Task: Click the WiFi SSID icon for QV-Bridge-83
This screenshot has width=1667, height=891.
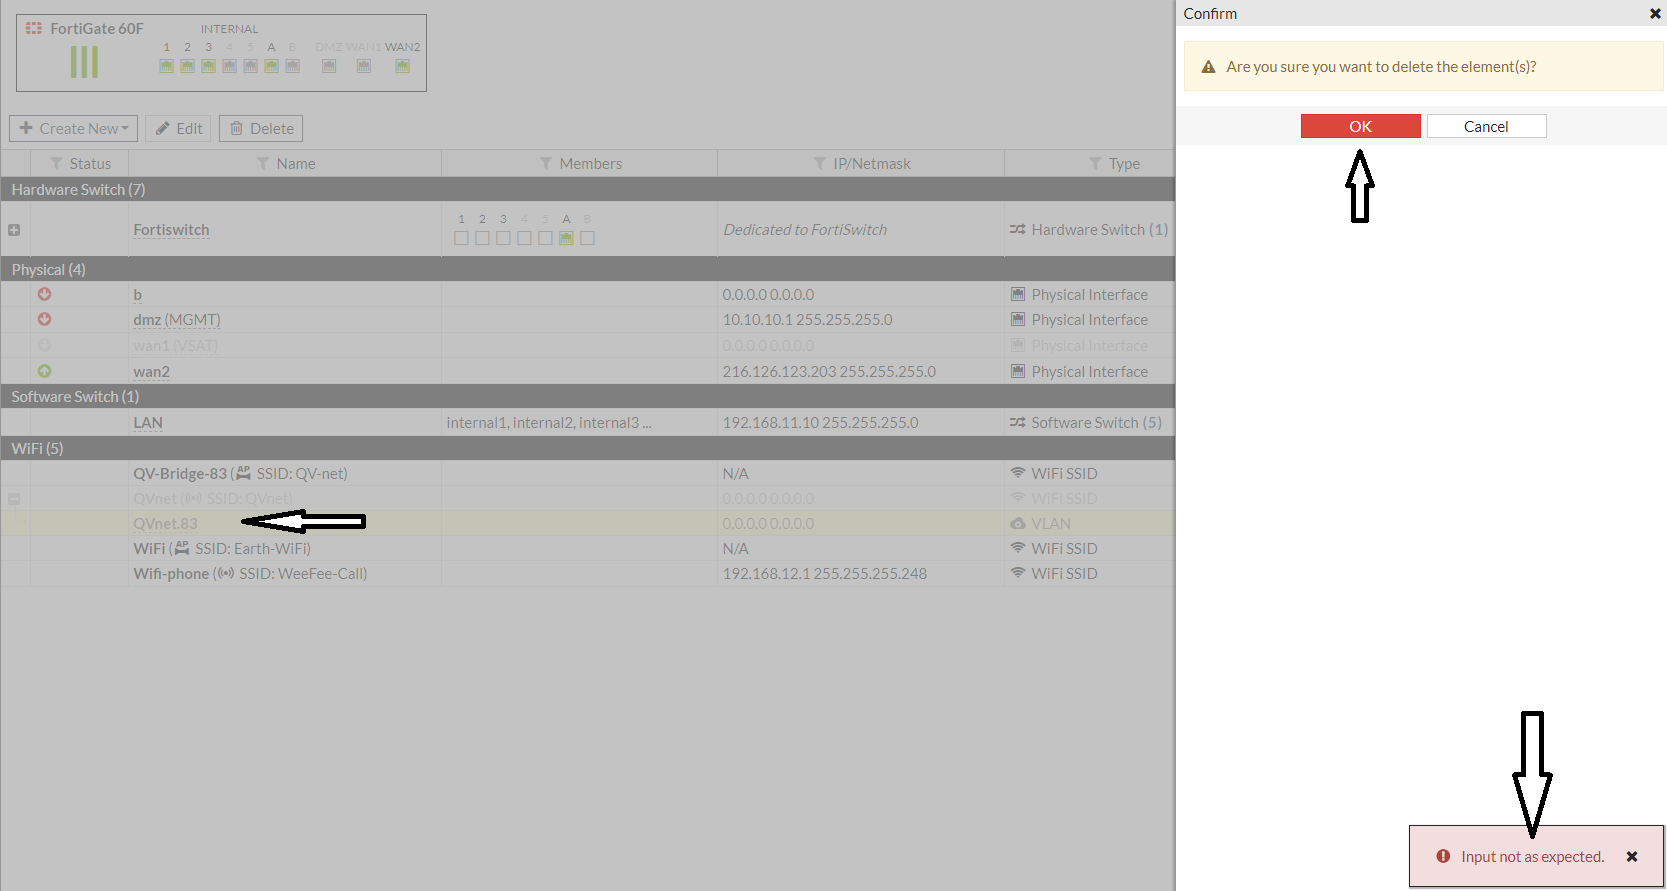Action: (x=1018, y=473)
